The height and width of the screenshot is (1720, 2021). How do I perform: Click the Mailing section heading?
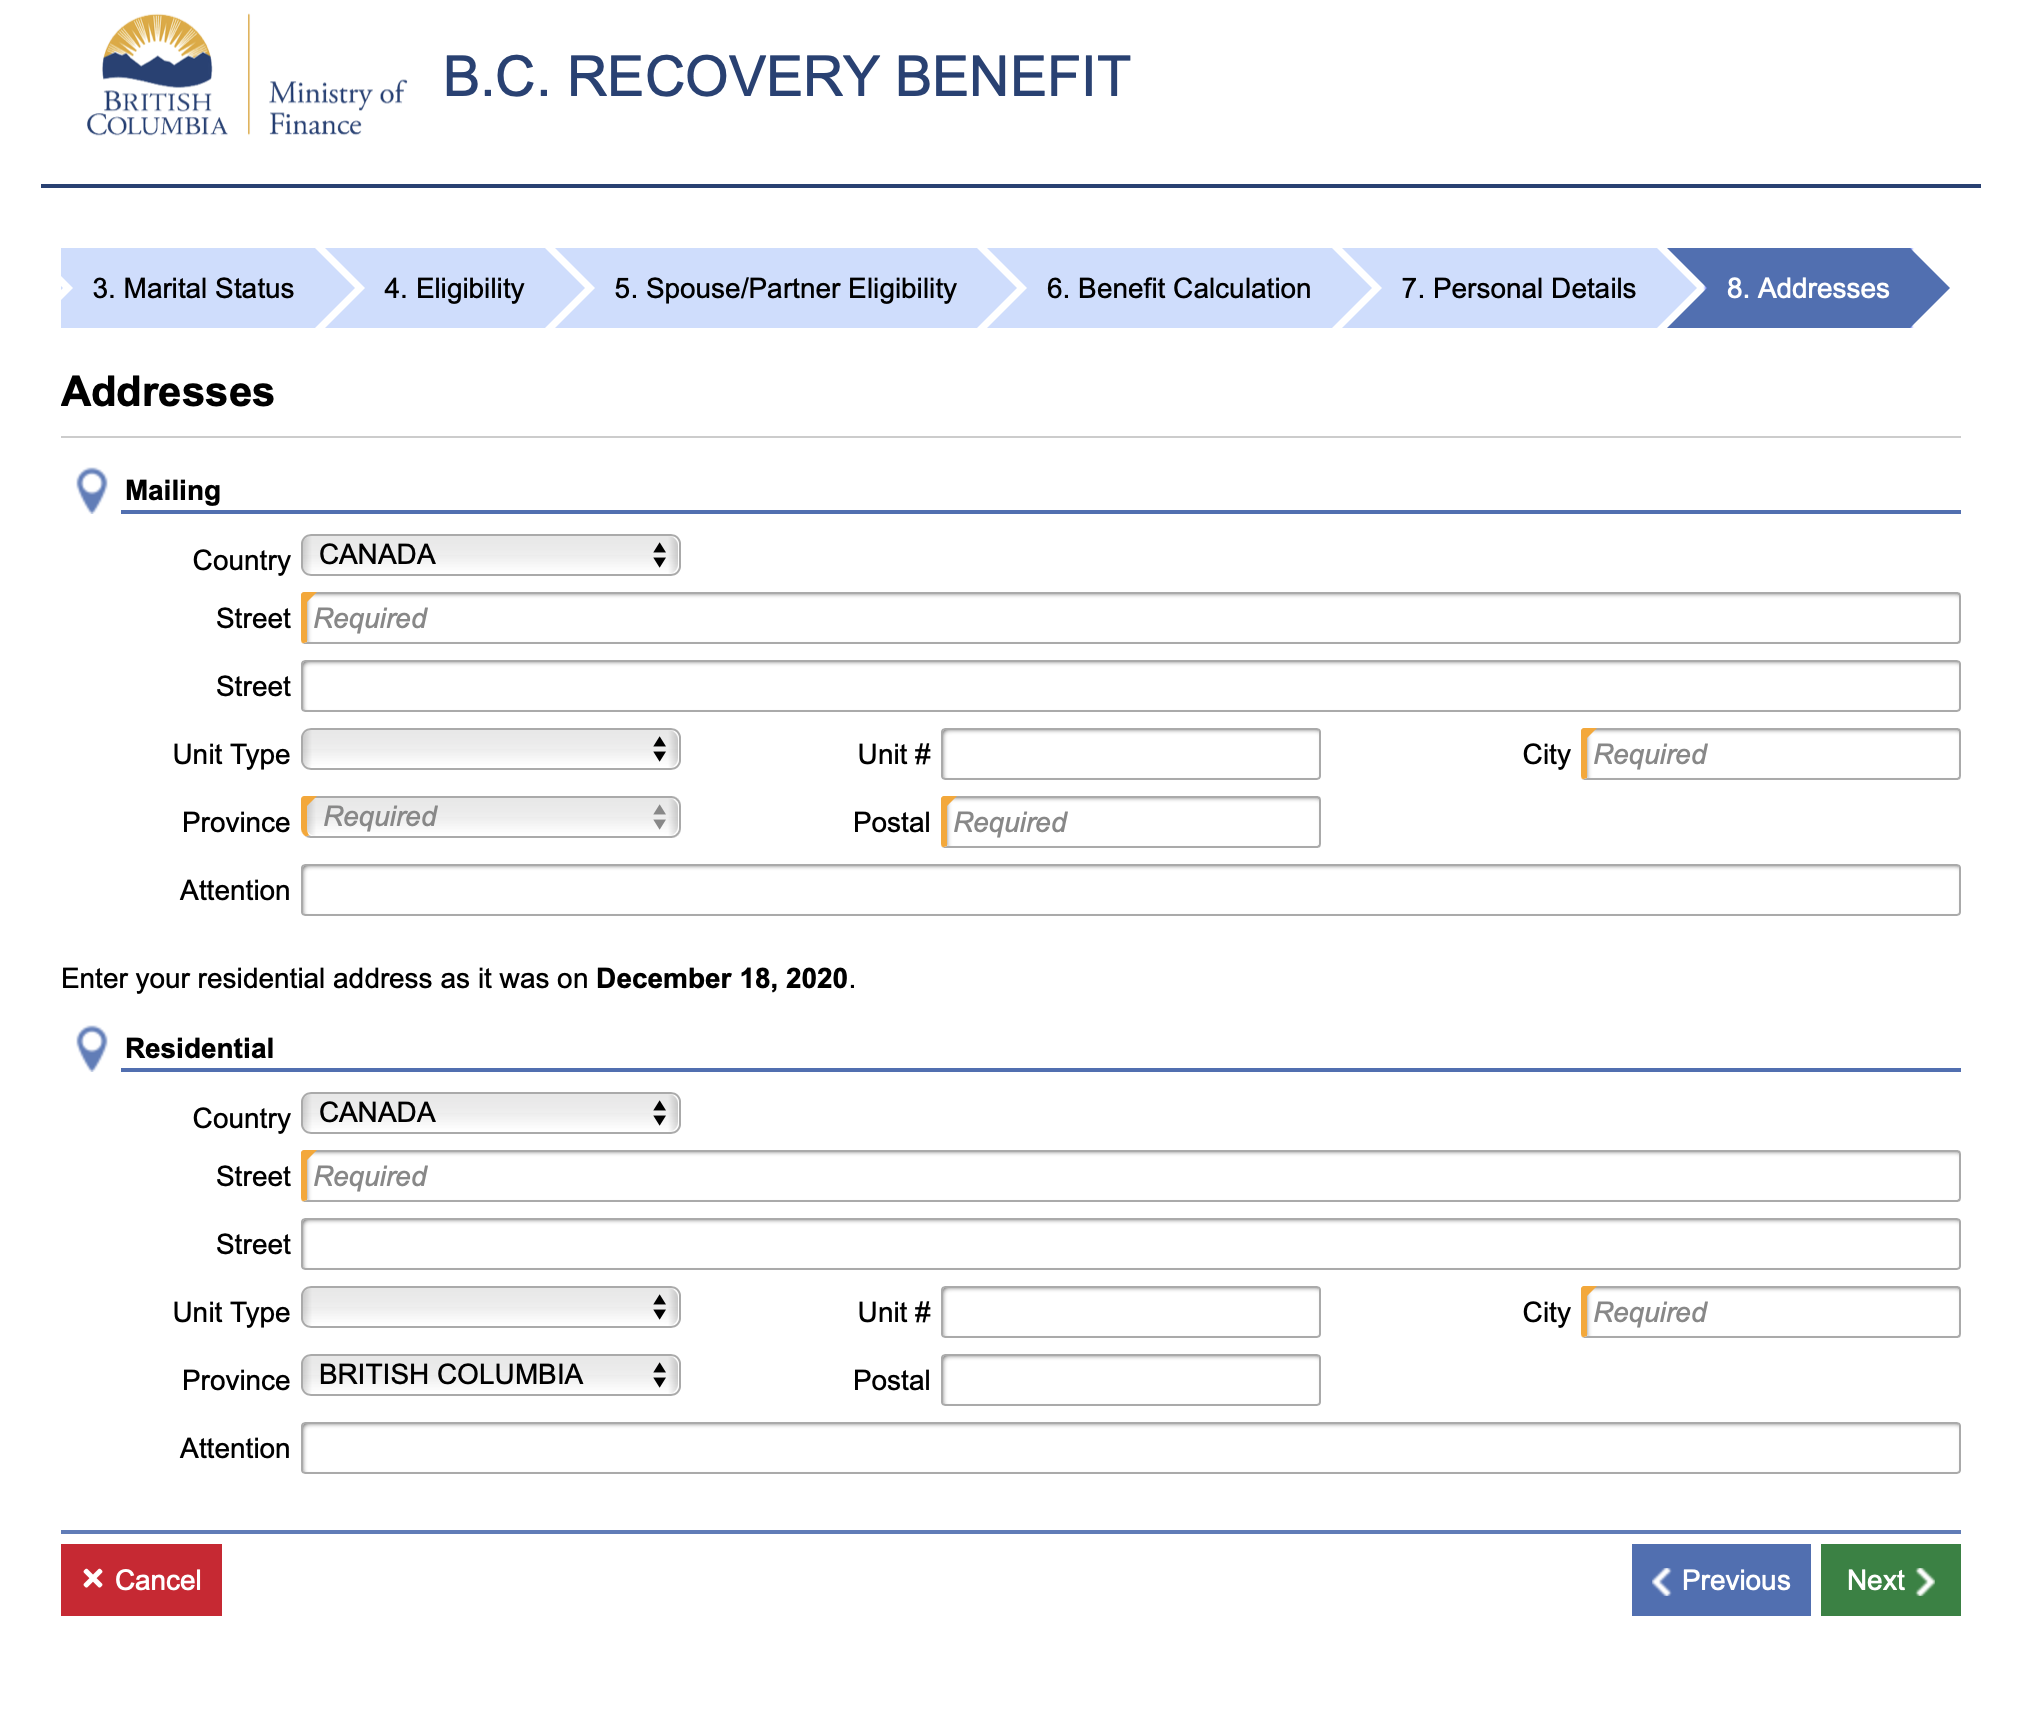click(x=173, y=490)
